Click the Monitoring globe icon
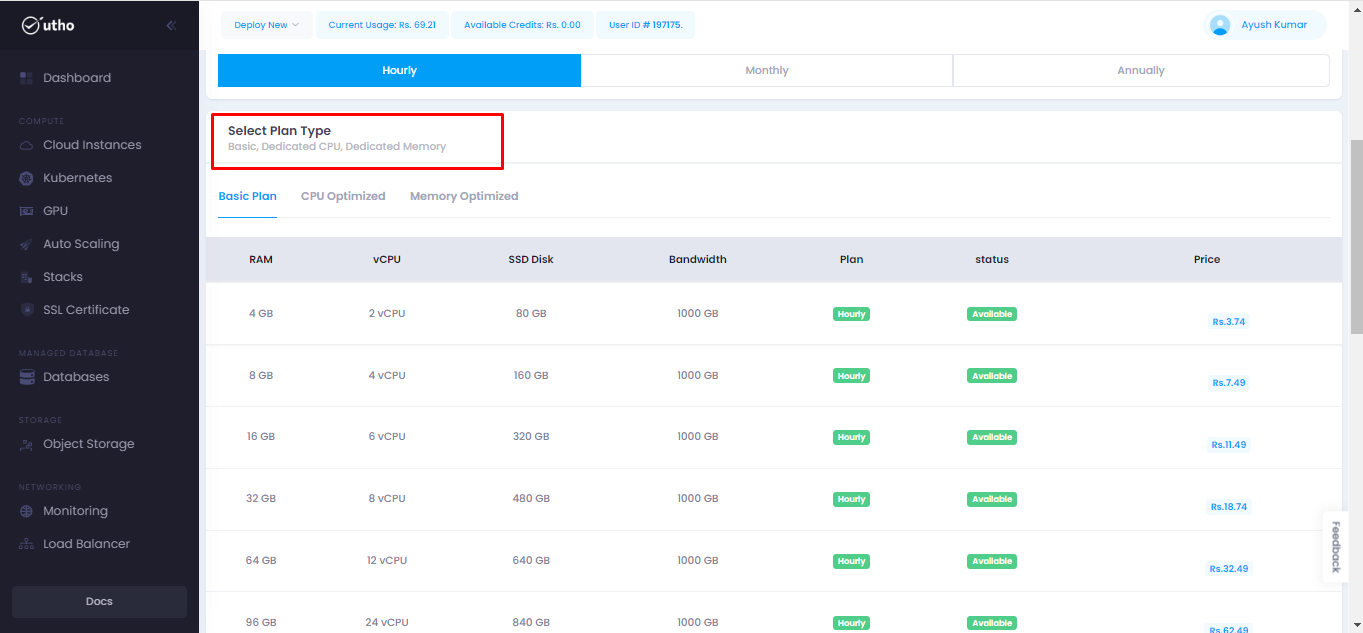This screenshot has width=1363, height=633. point(26,511)
